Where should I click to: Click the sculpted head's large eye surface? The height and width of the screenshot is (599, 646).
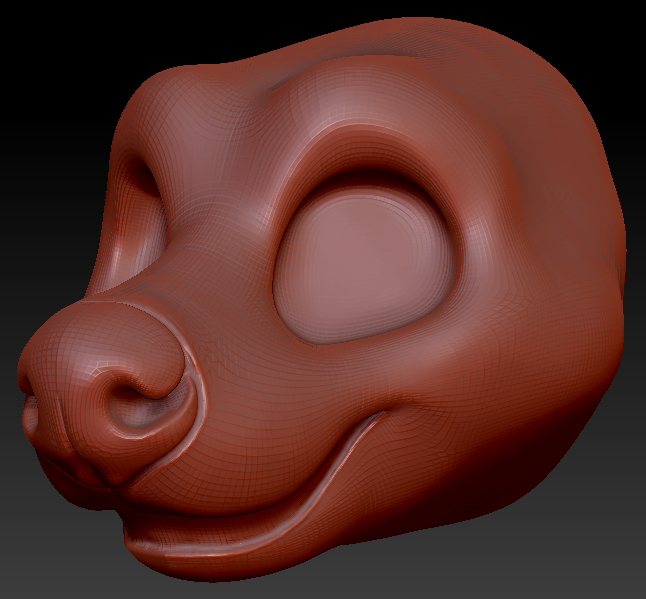(365, 266)
